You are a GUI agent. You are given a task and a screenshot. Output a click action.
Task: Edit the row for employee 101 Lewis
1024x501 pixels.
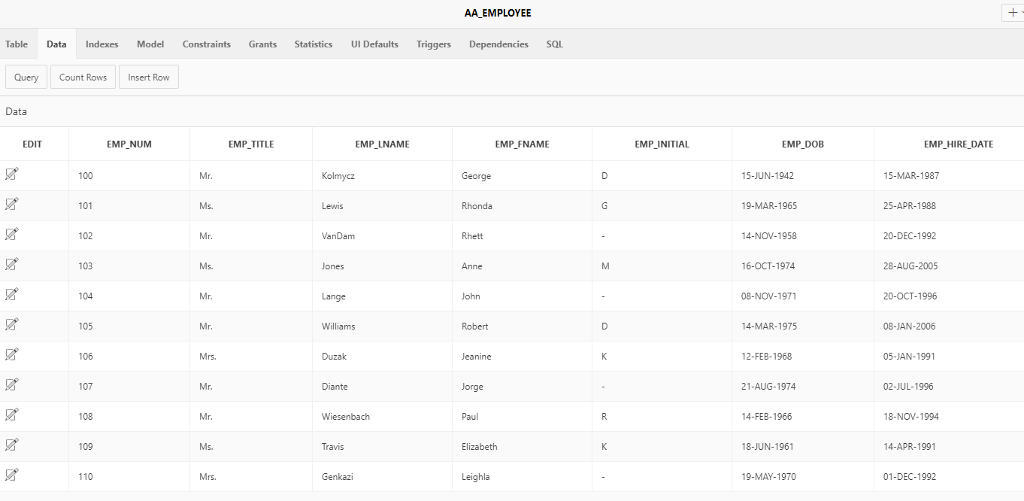(12, 204)
